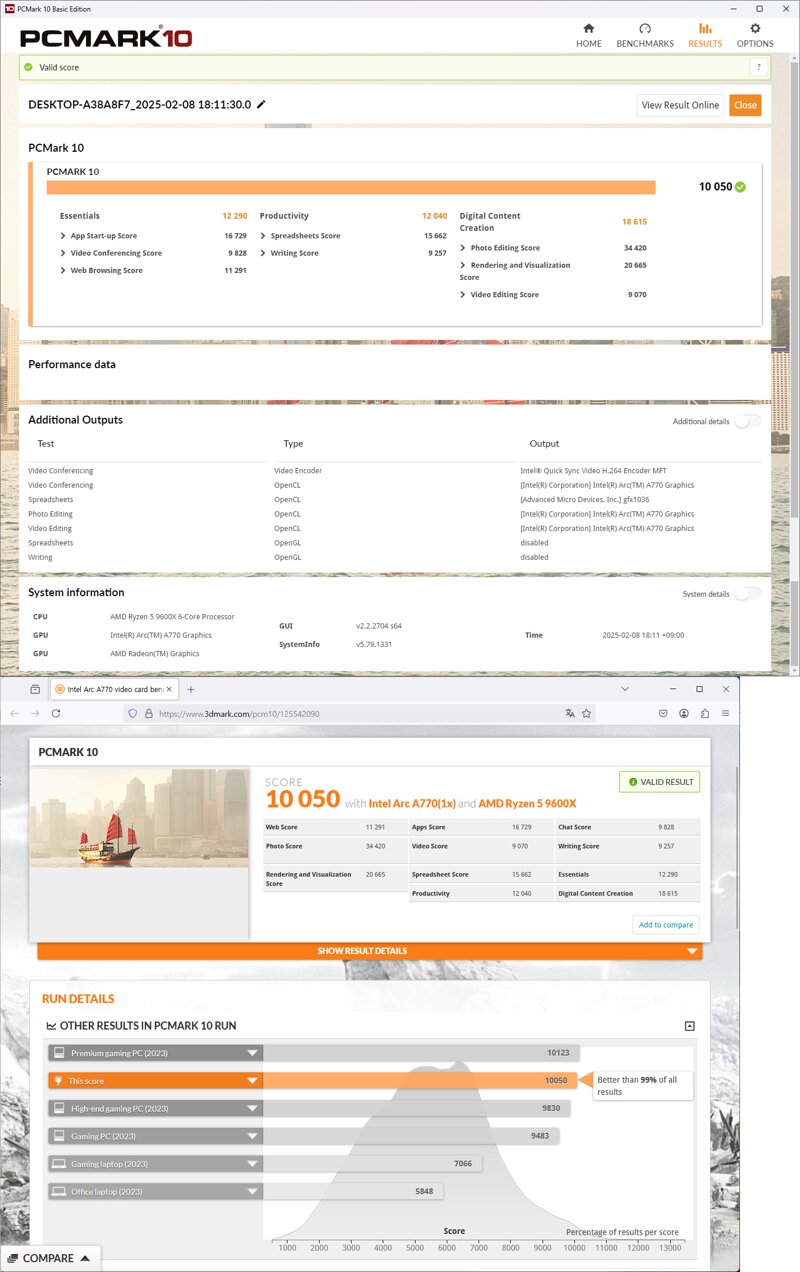Image resolution: width=800 pixels, height=1272 pixels.
Task: Open browser hamburger menu
Action: point(725,713)
